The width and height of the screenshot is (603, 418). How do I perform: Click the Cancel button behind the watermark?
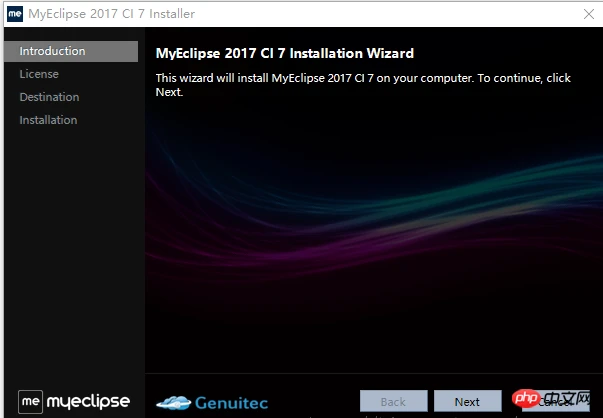pyautogui.click(x=556, y=402)
